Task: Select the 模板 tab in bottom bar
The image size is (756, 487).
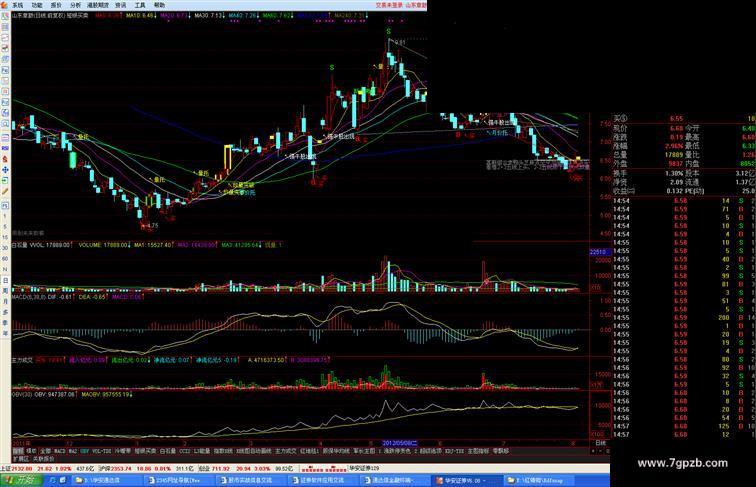Action: (x=31, y=451)
